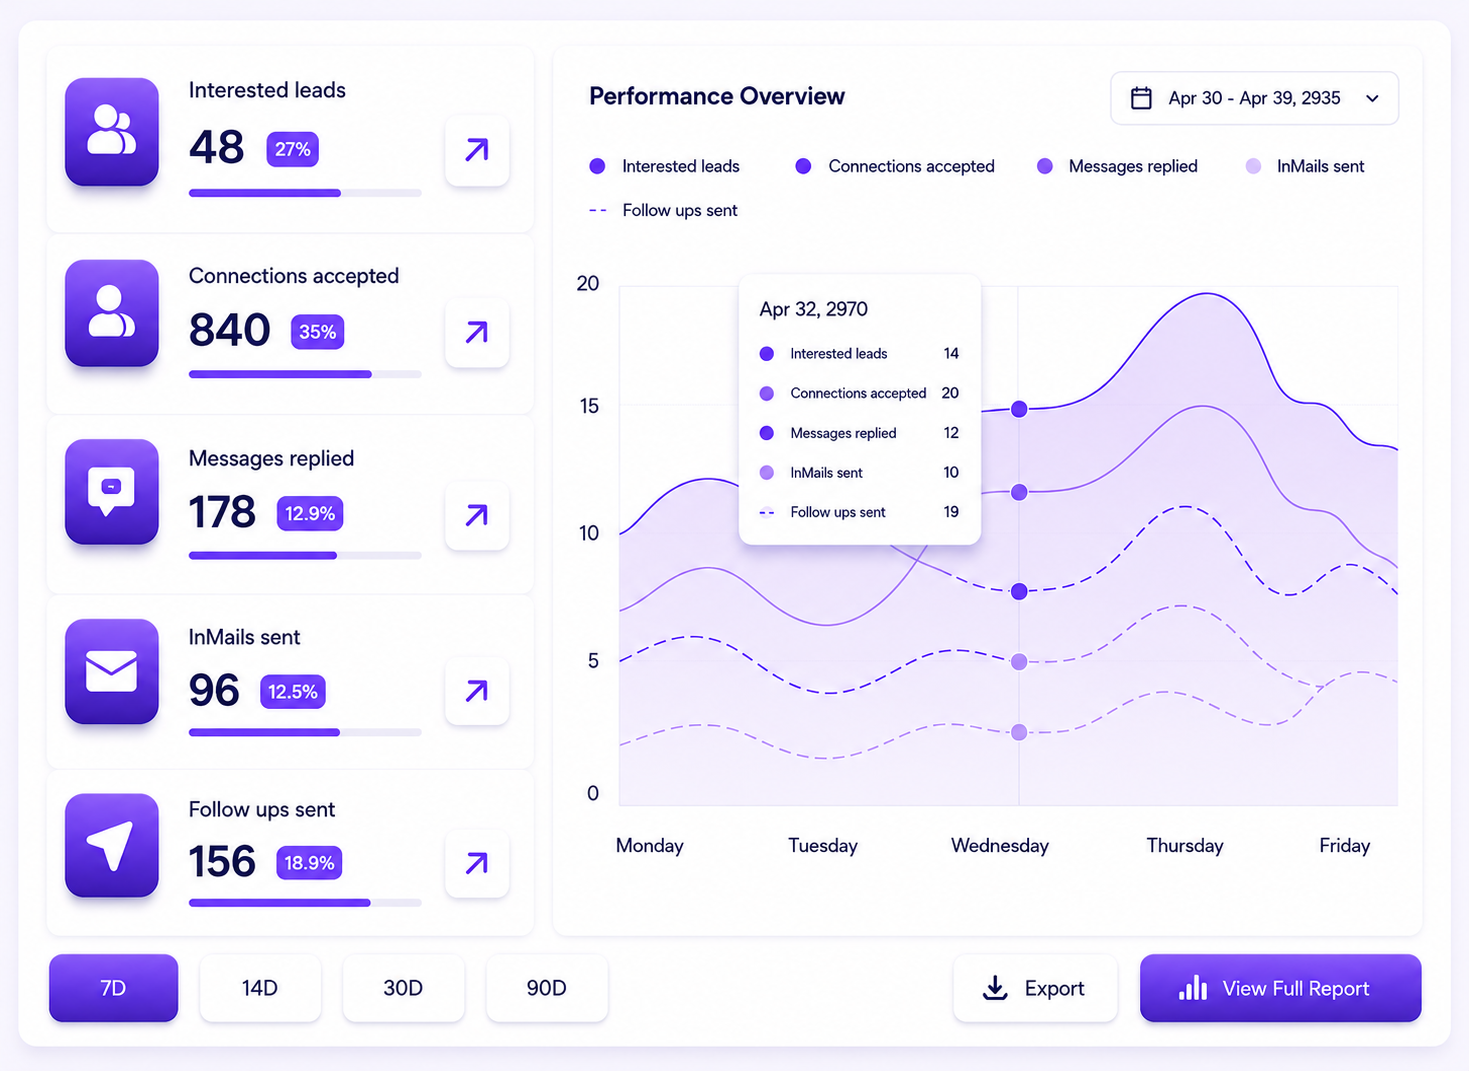This screenshot has width=1469, height=1071.
Task: Switch to the 30D time range
Action: 403,988
